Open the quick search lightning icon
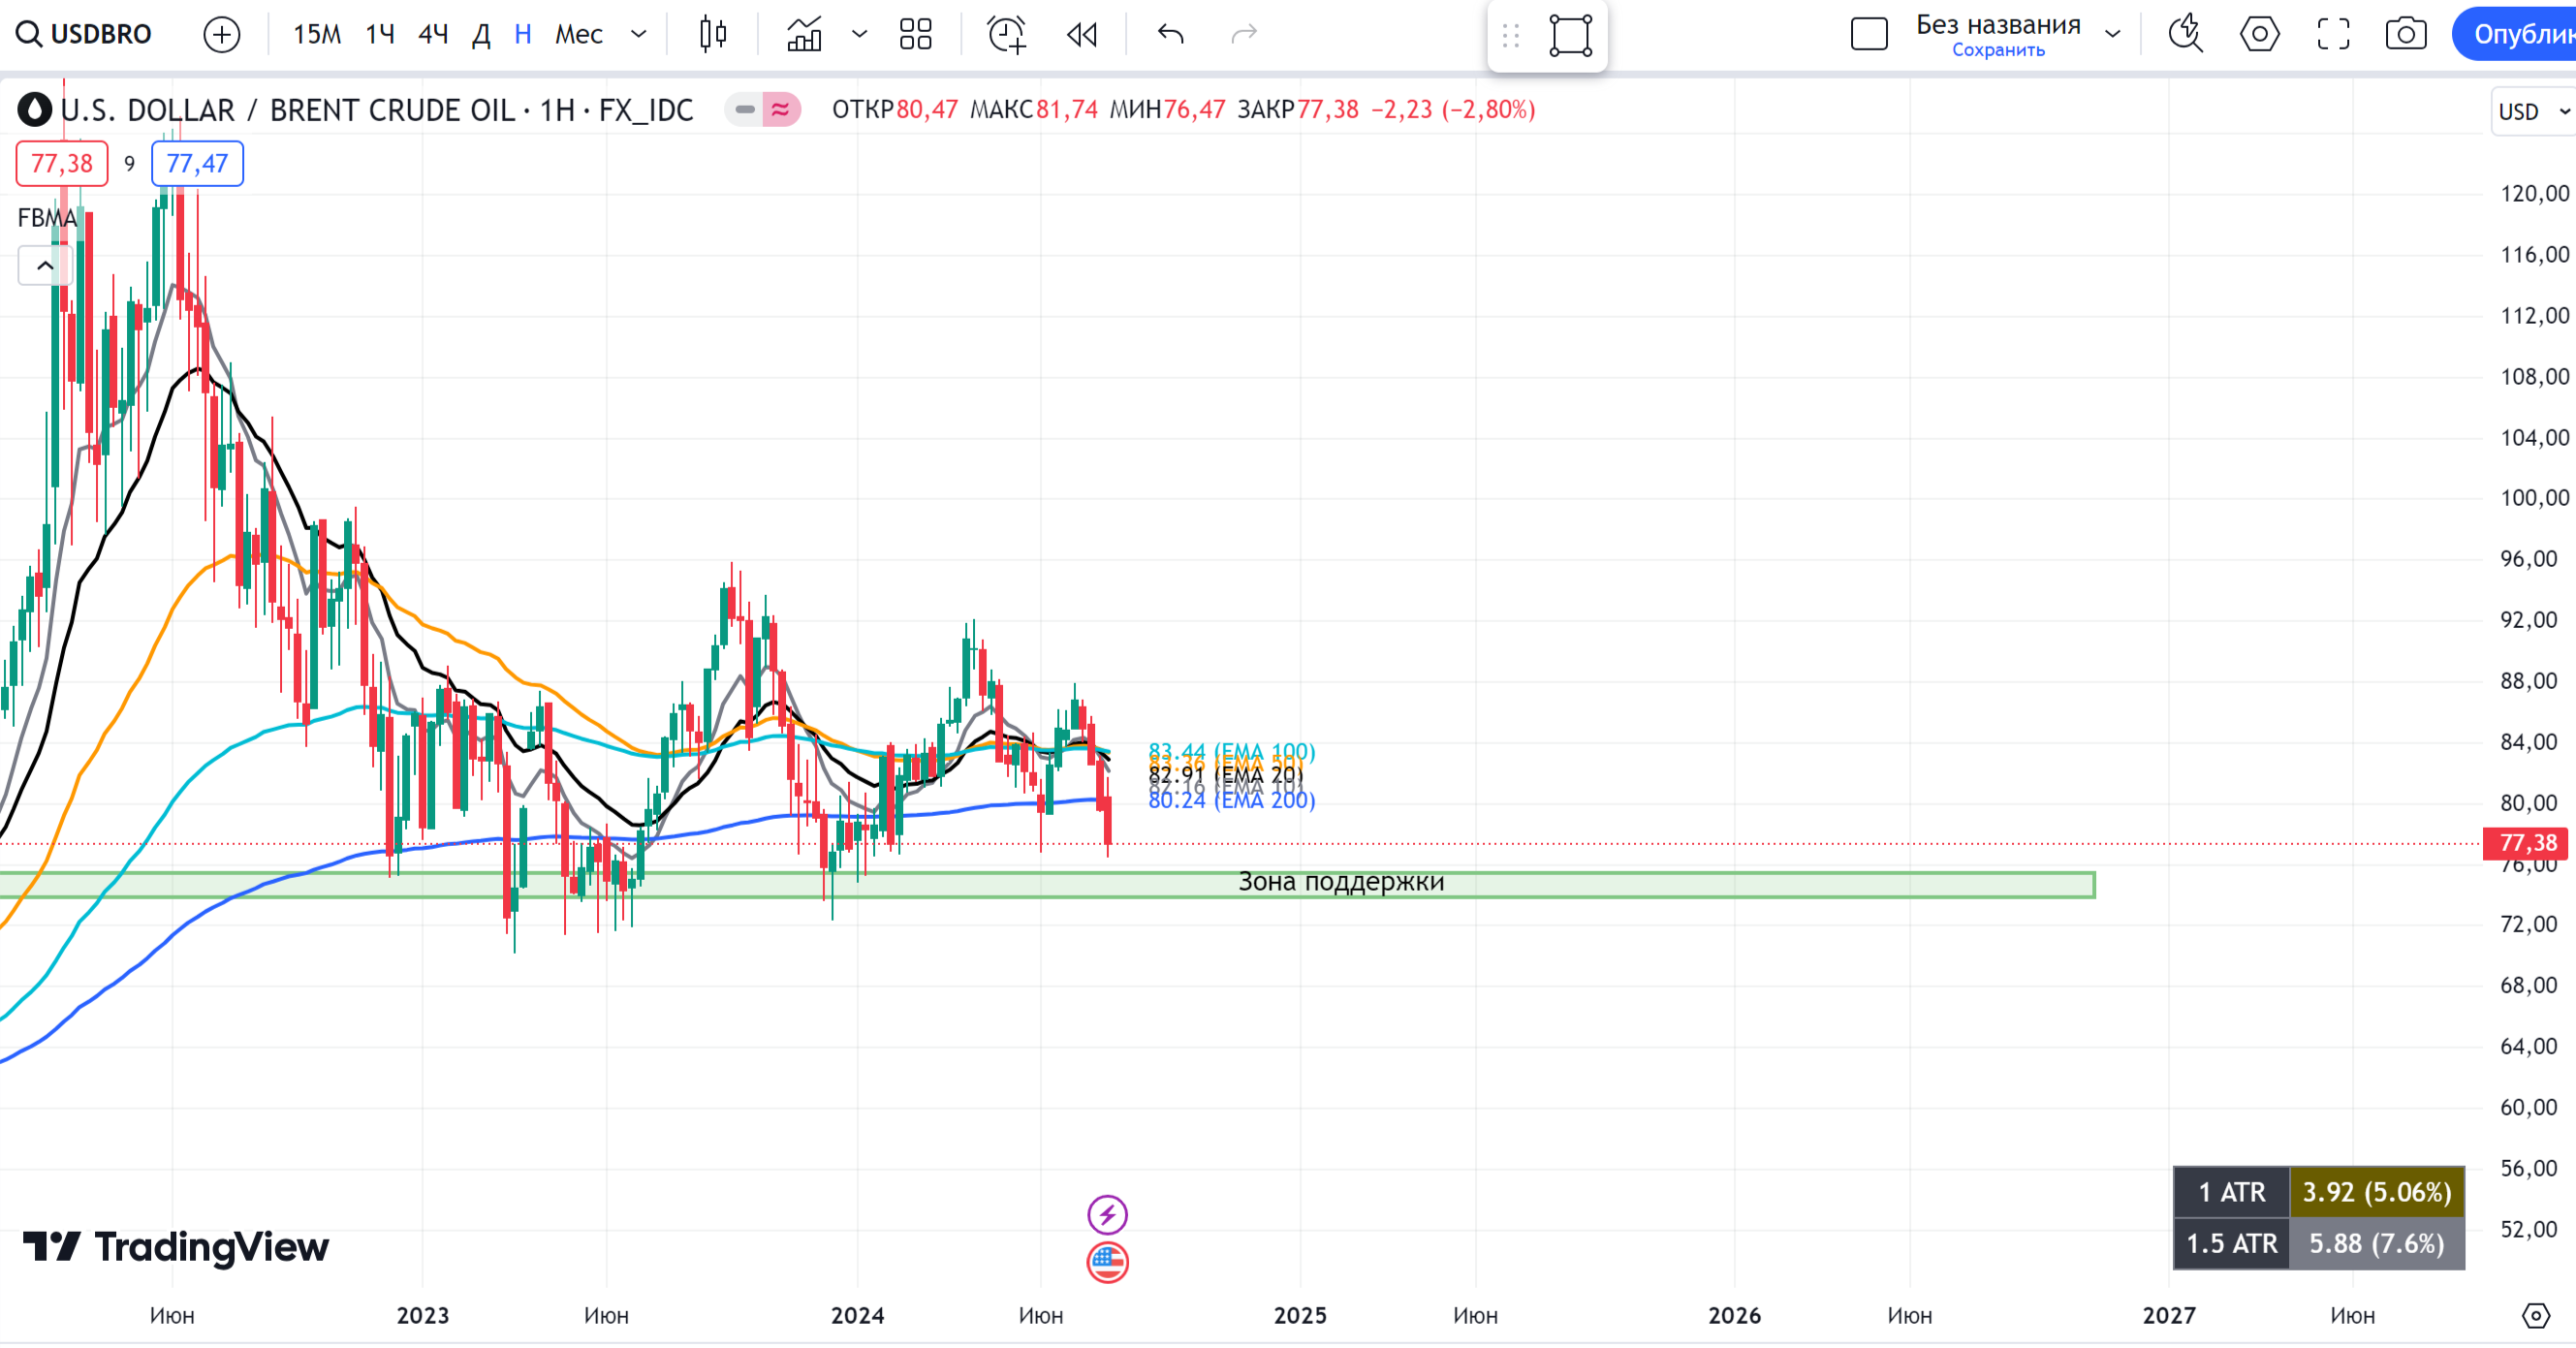Viewport: 2576px width, 1348px height. pyautogui.click(x=2185, y=34)
